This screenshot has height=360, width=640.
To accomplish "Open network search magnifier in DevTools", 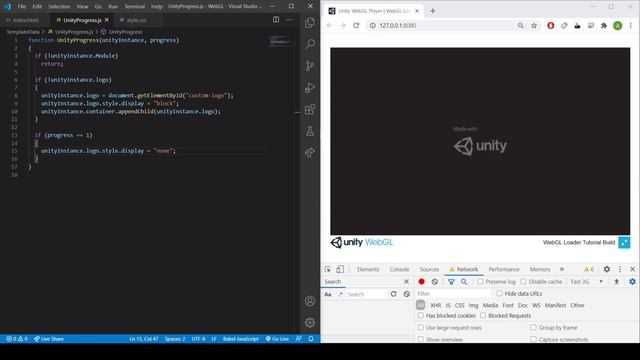I will tap(464, 282).
